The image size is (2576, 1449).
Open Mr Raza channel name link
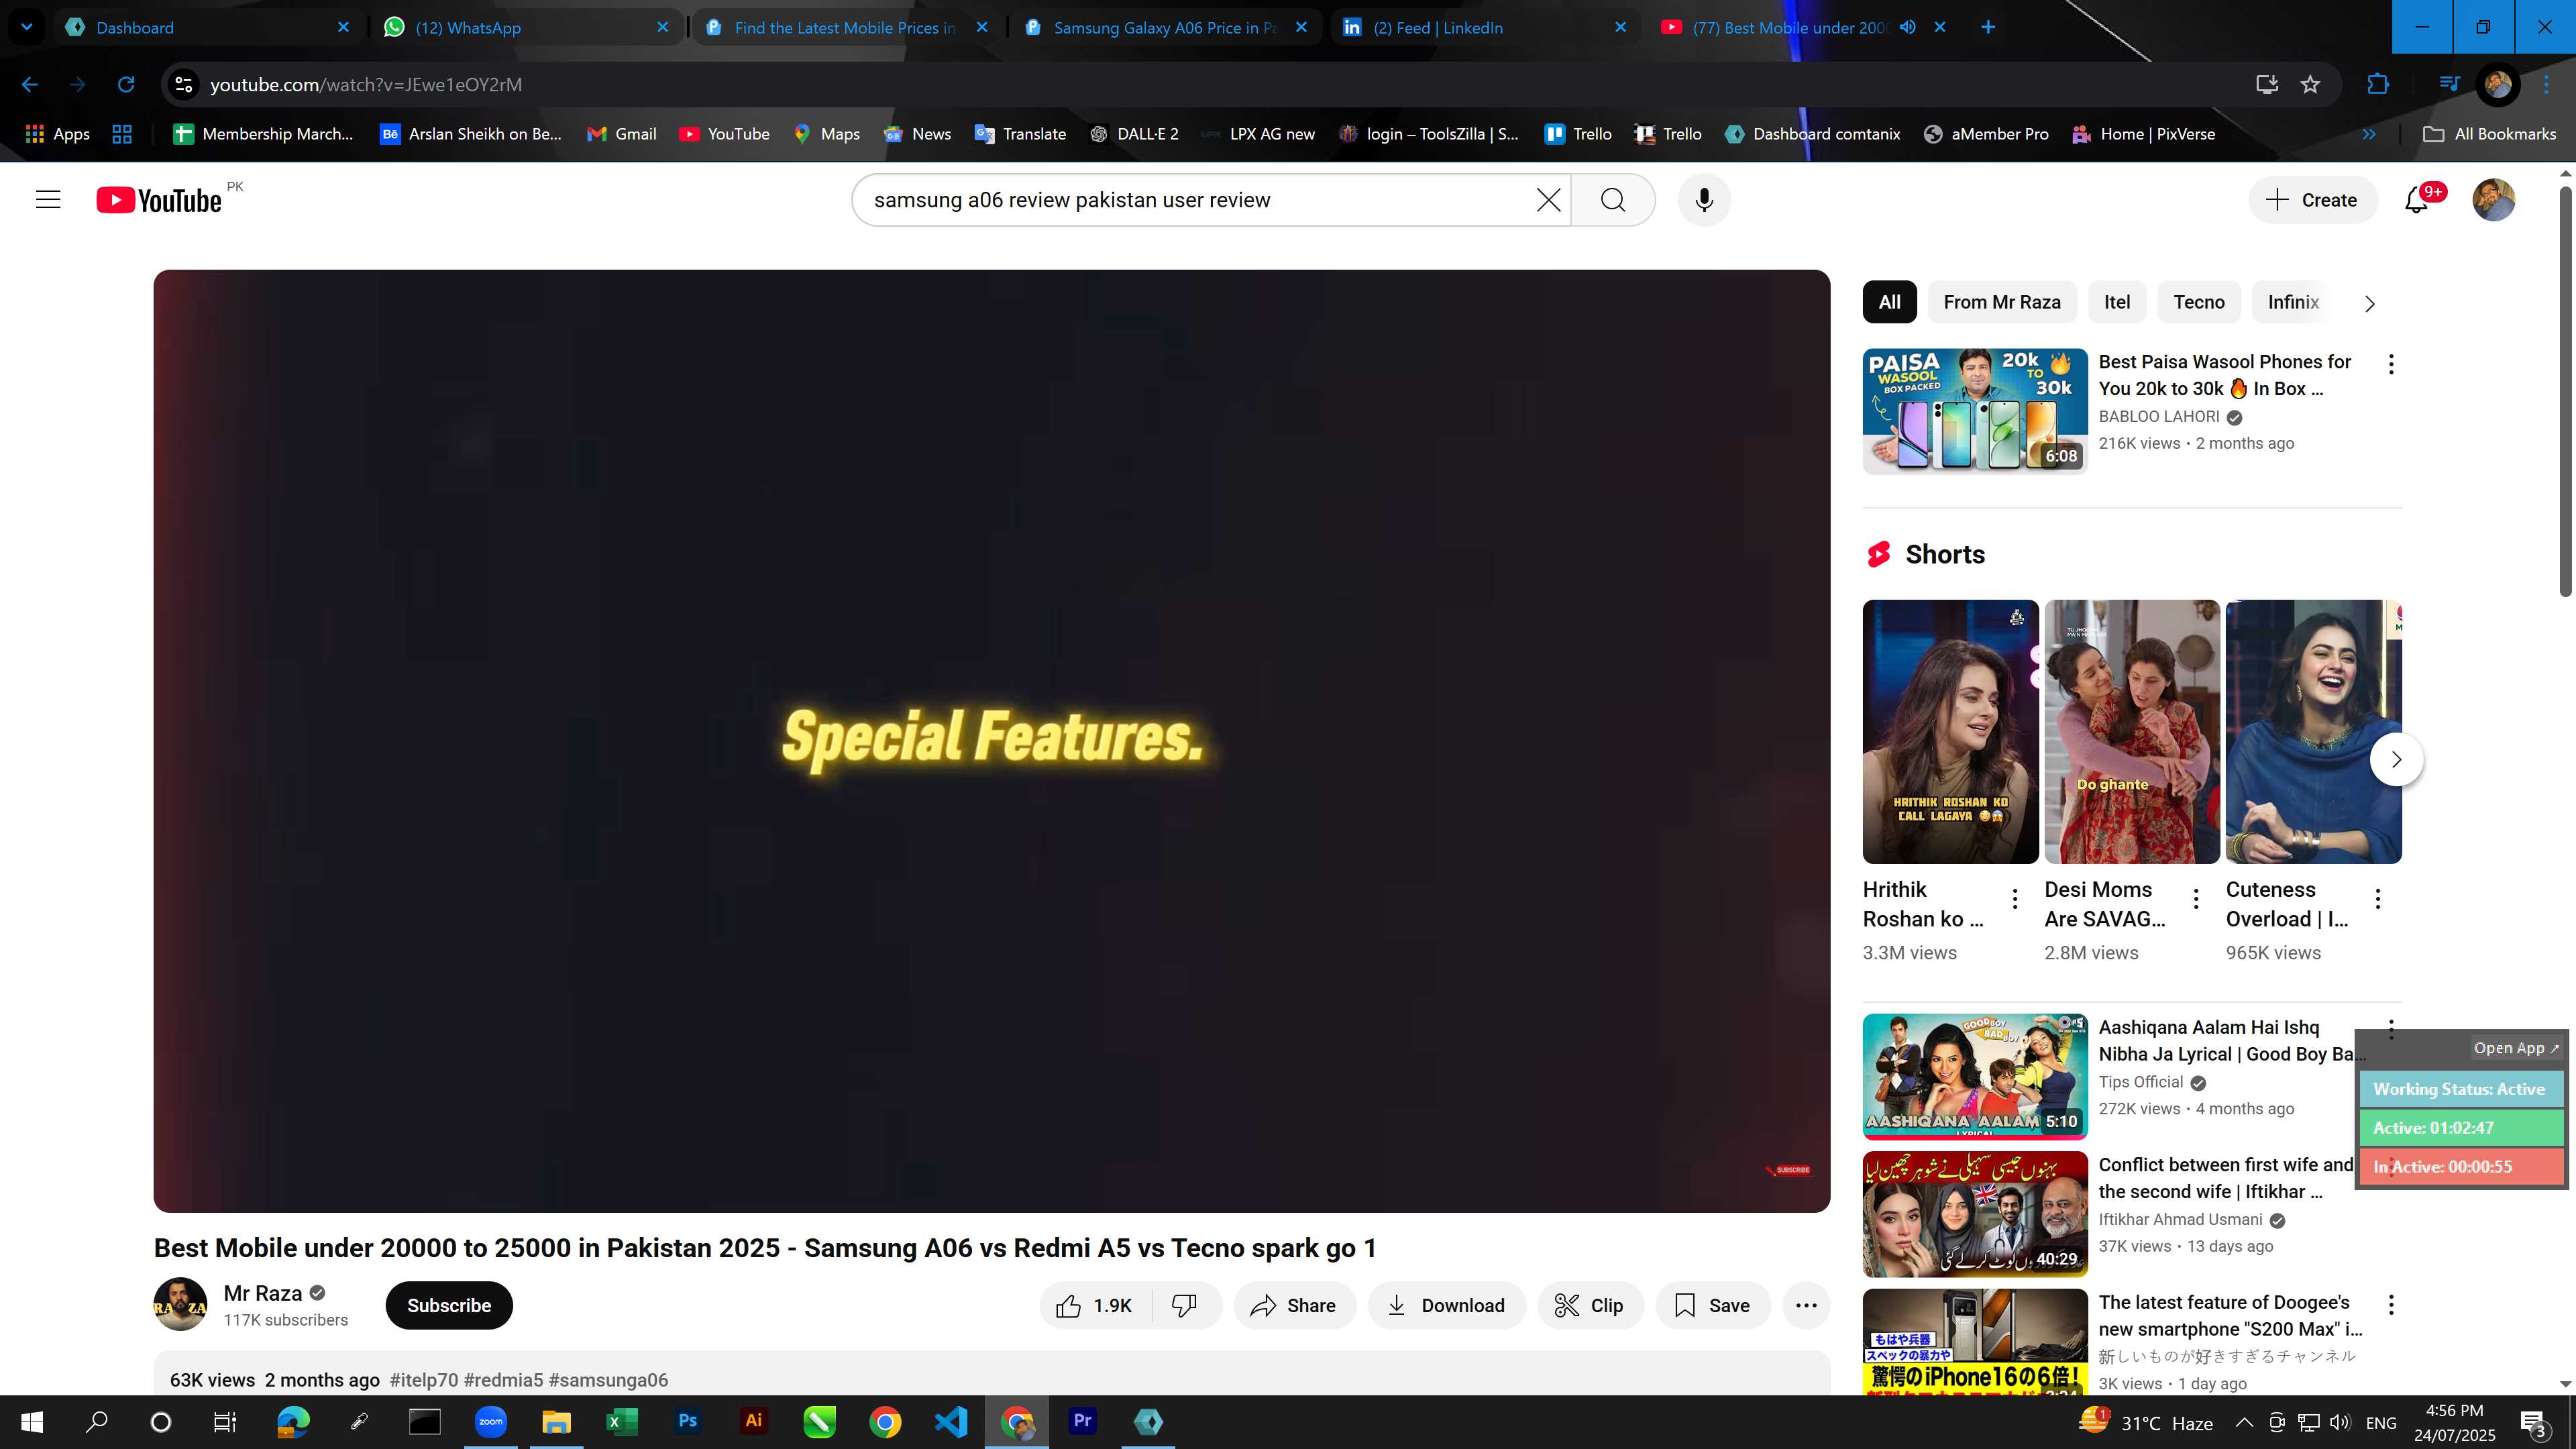point(262,1293)
